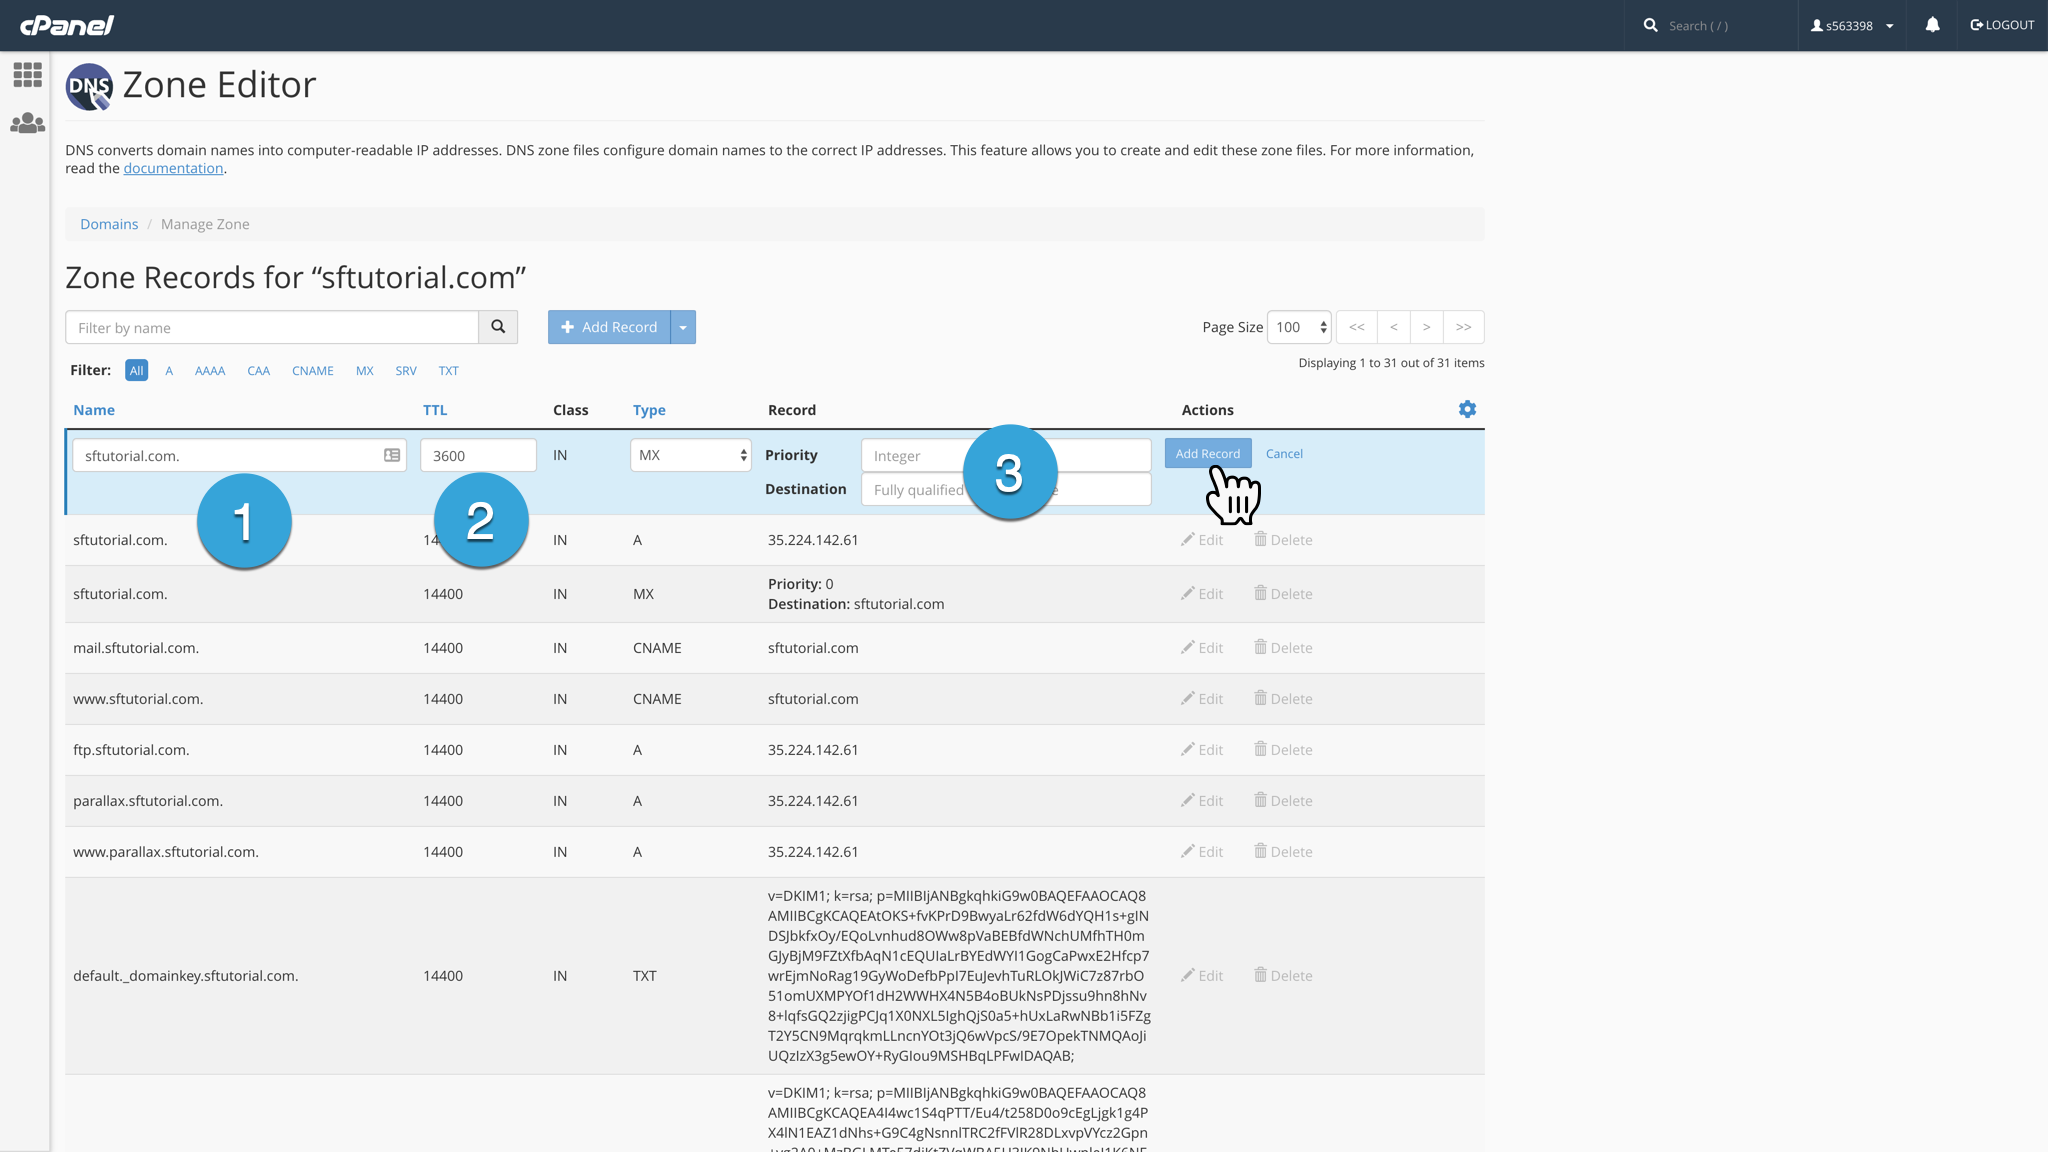
Task: Go to the previous page (<)
Action: tap(1393, 327)
